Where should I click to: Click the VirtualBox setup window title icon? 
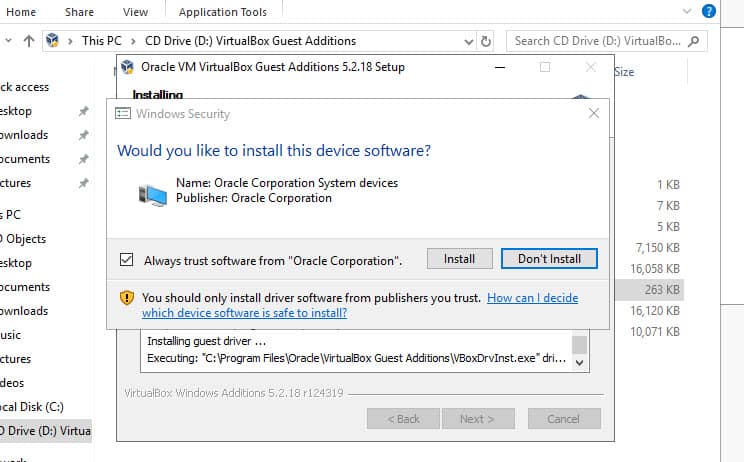click(127, 67)
